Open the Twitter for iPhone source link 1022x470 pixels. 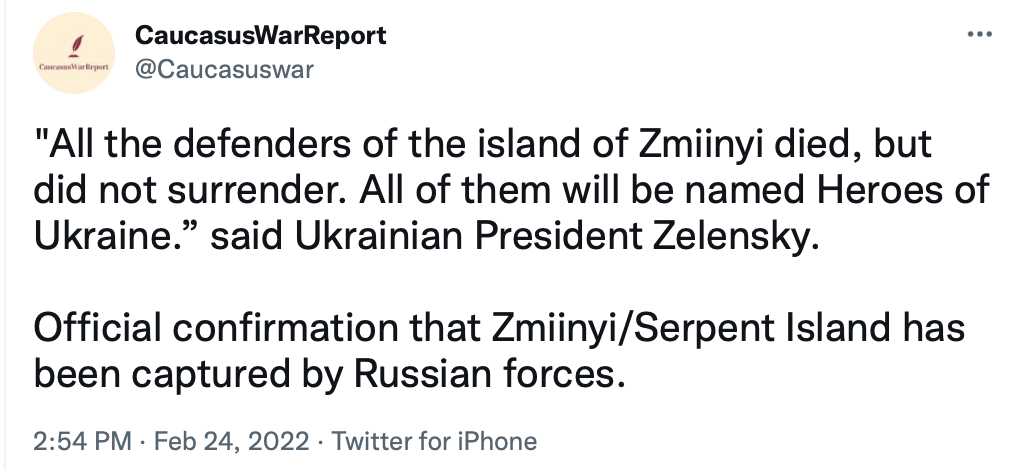point(434,441)
